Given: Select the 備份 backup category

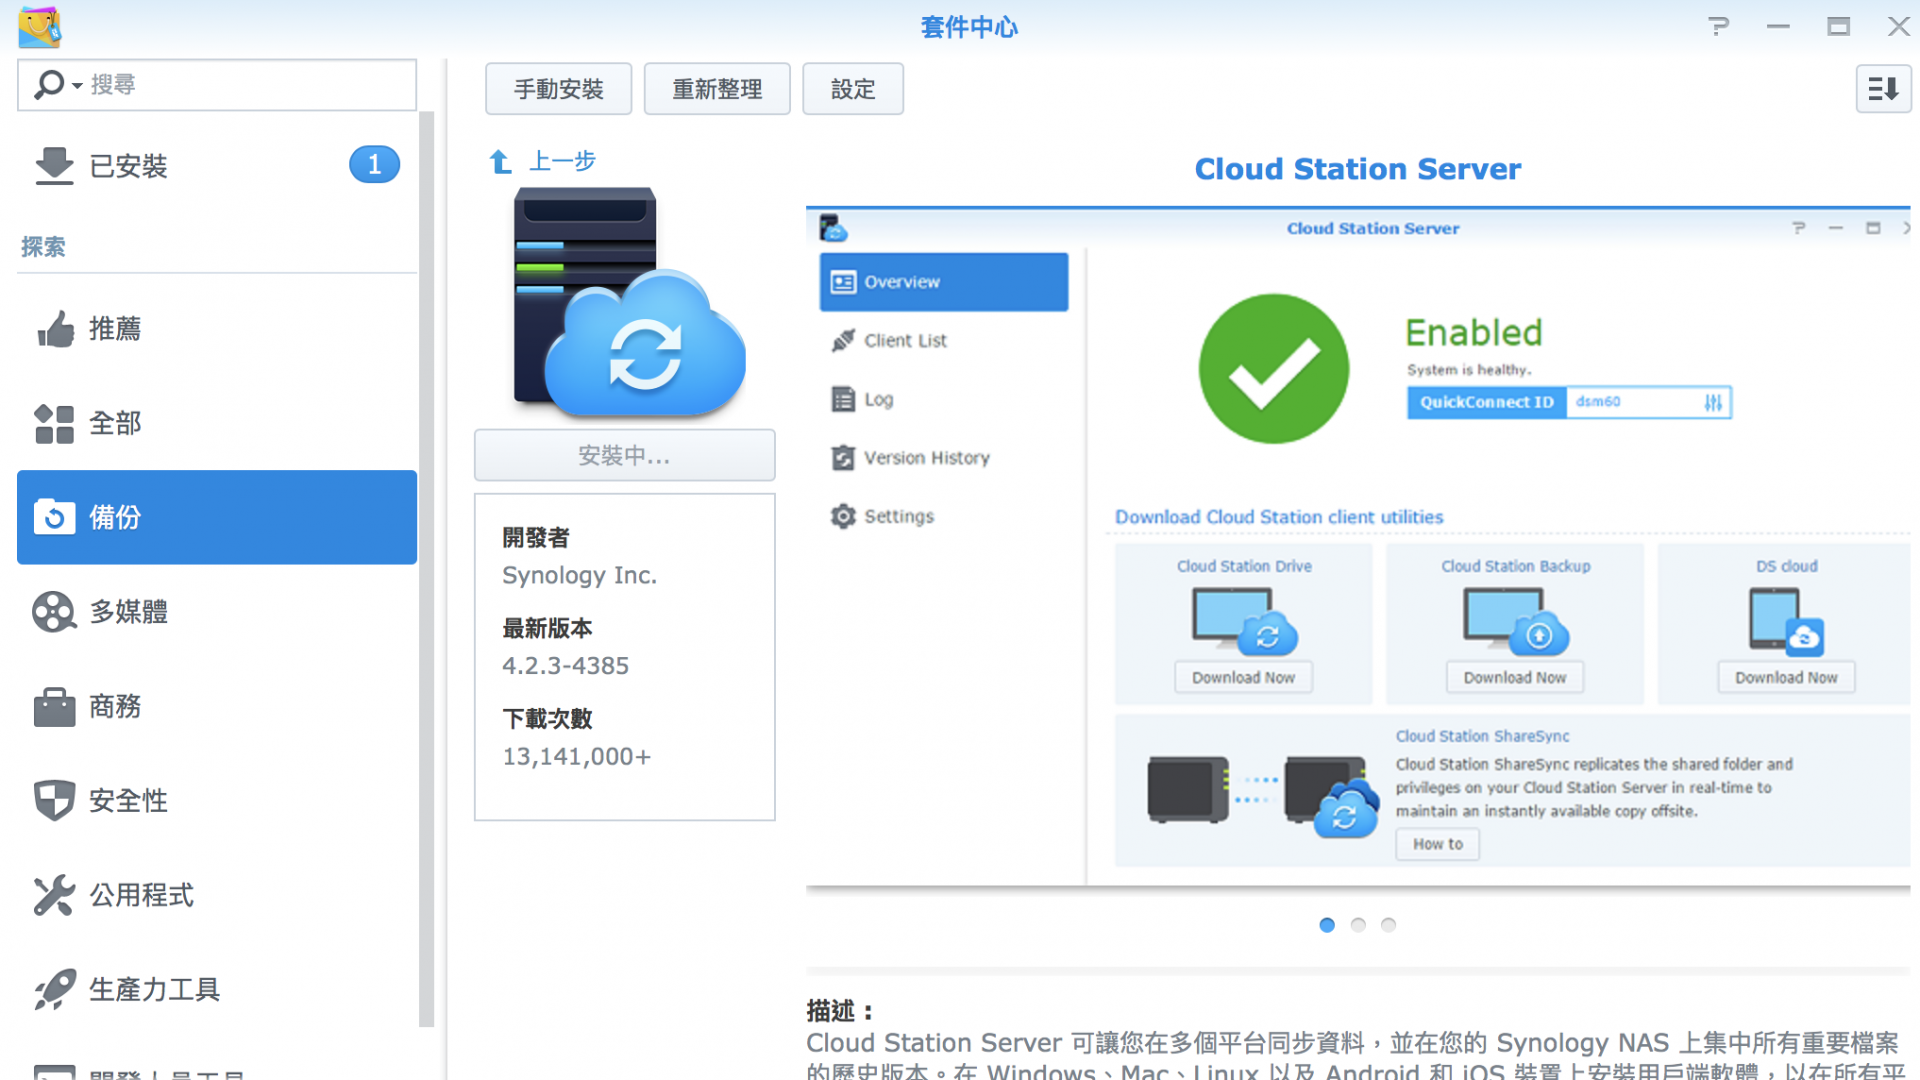Looking at the screenshot, I should click(x=216, y=517).
